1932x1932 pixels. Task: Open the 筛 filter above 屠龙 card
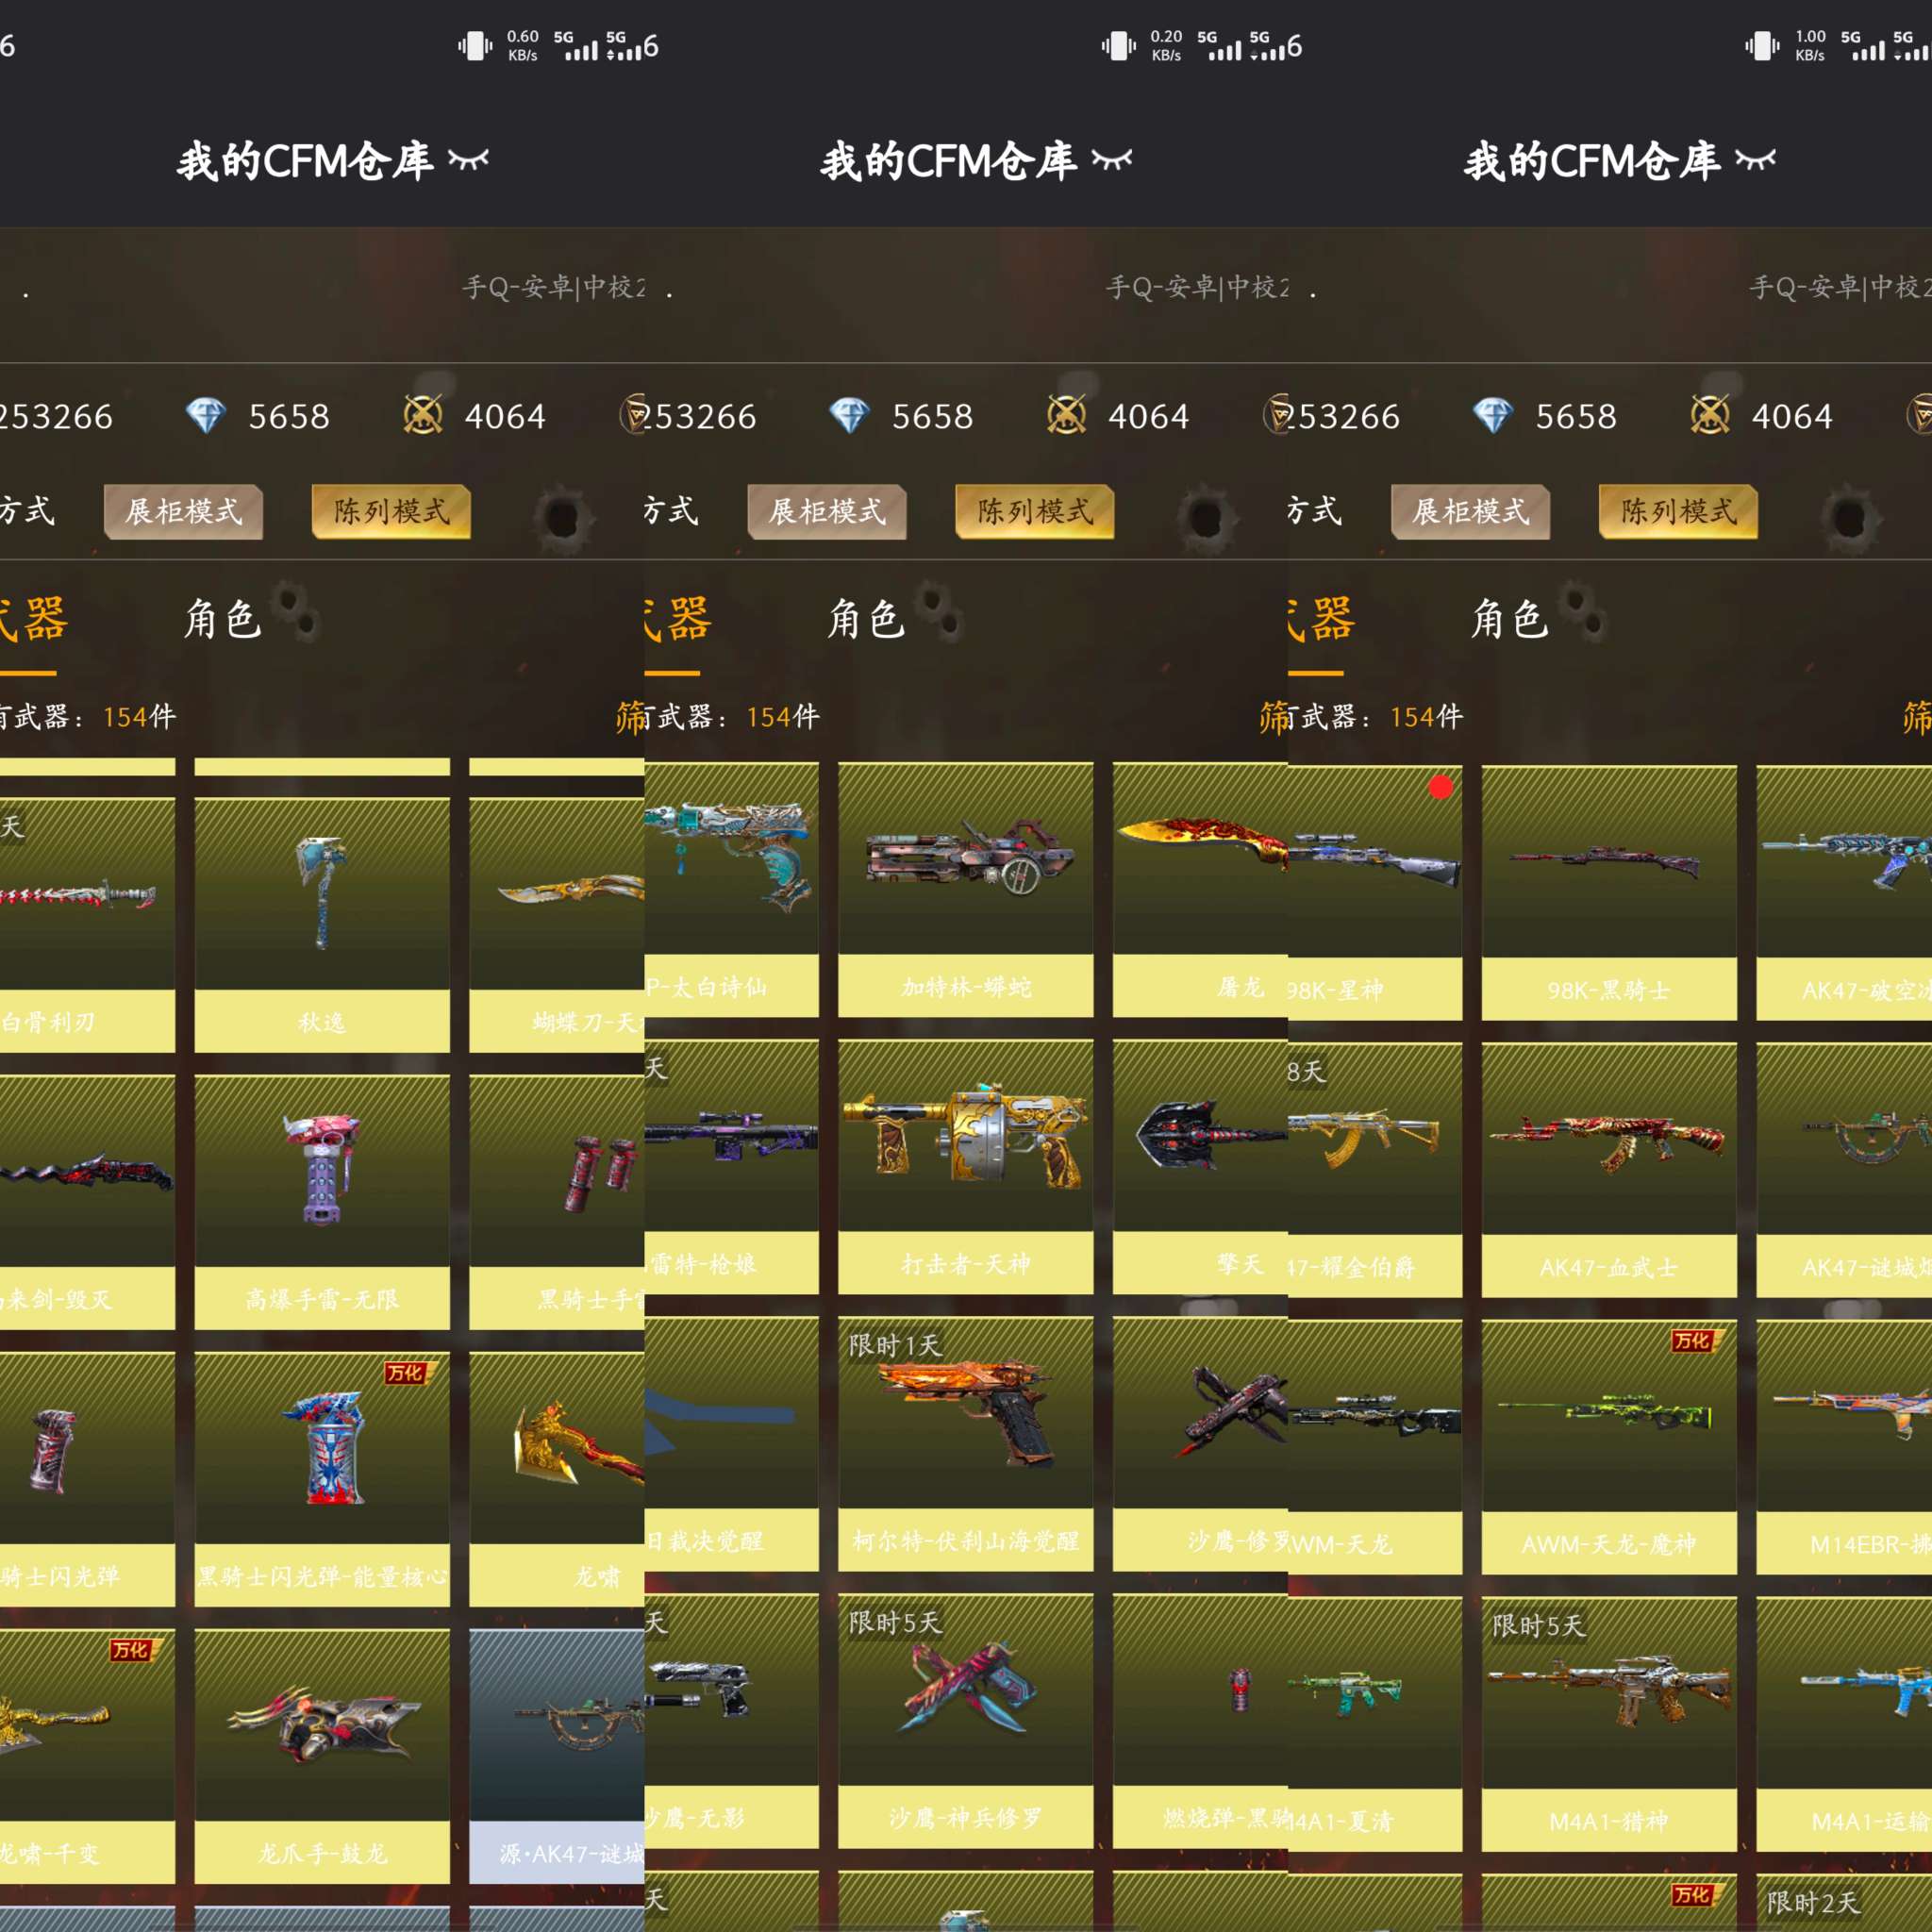pyautogui.click(x=1273, y=716)
